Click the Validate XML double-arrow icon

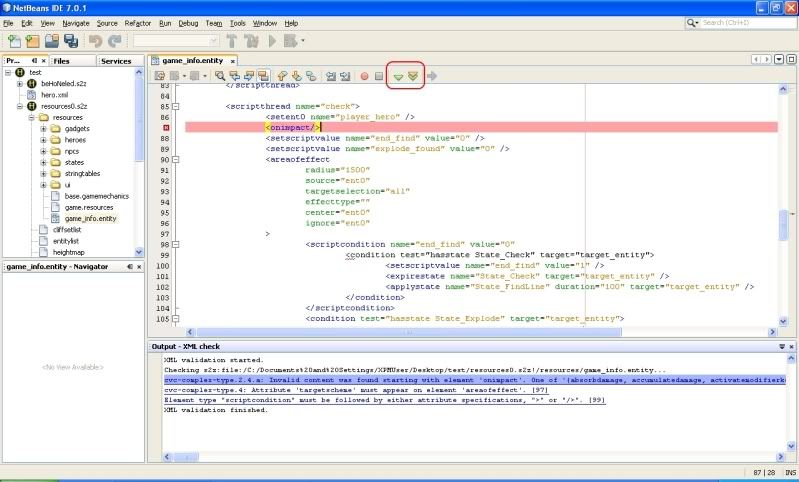[413, 76]
